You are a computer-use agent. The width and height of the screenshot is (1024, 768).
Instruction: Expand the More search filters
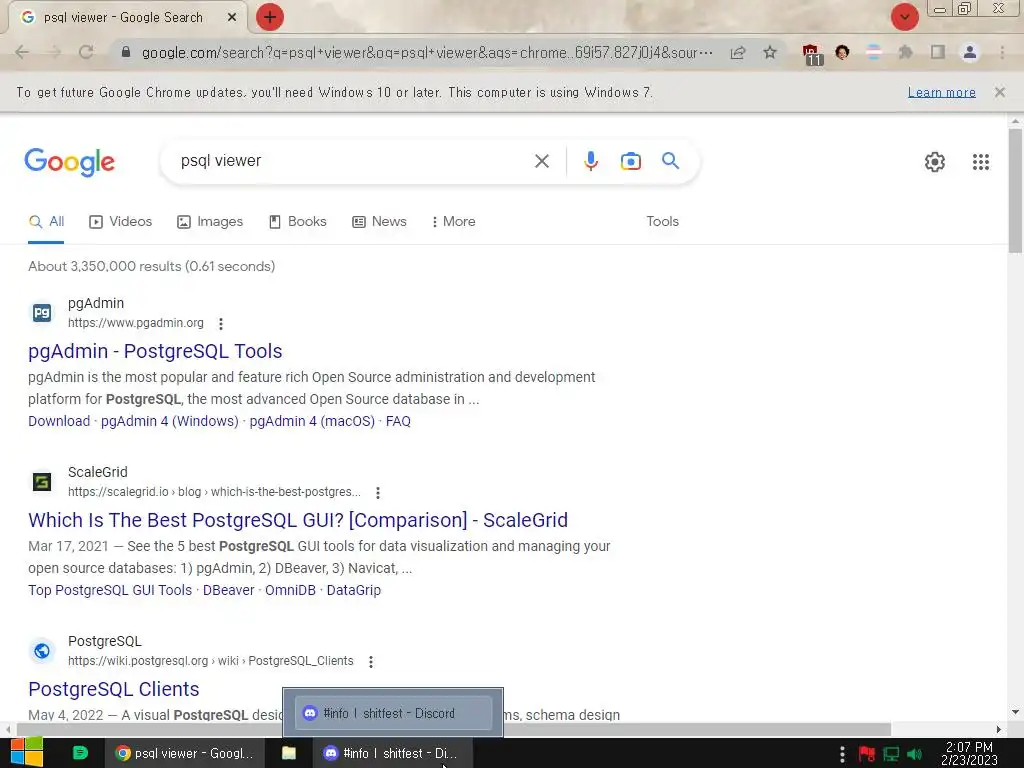[454, 221]
